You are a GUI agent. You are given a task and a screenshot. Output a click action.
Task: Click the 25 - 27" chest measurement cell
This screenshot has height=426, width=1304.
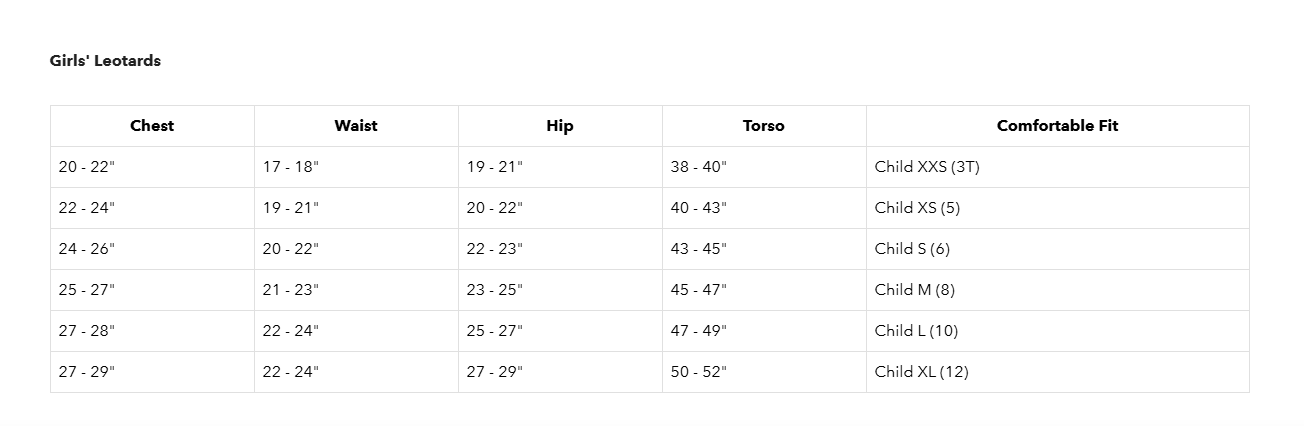[87, 290]
